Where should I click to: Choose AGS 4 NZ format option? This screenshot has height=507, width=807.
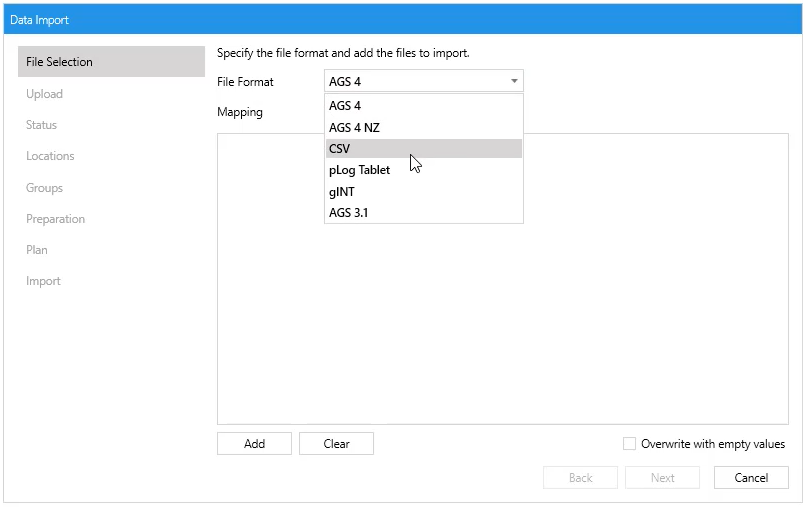point(424,127)
